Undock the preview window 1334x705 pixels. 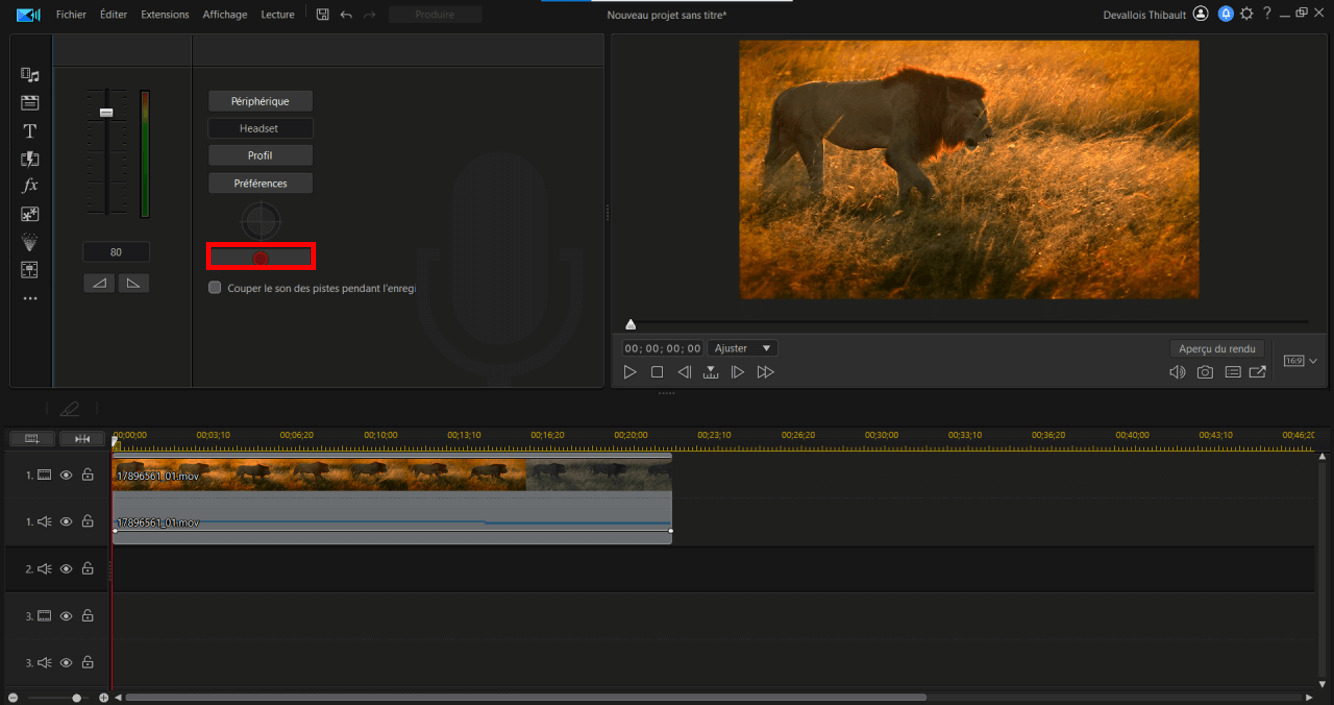click(1258, 372)
